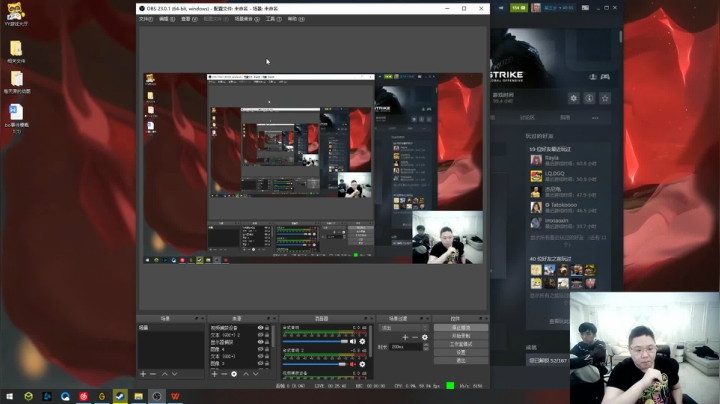Open the 文件(F) menu in OBS

coord(146,19)
